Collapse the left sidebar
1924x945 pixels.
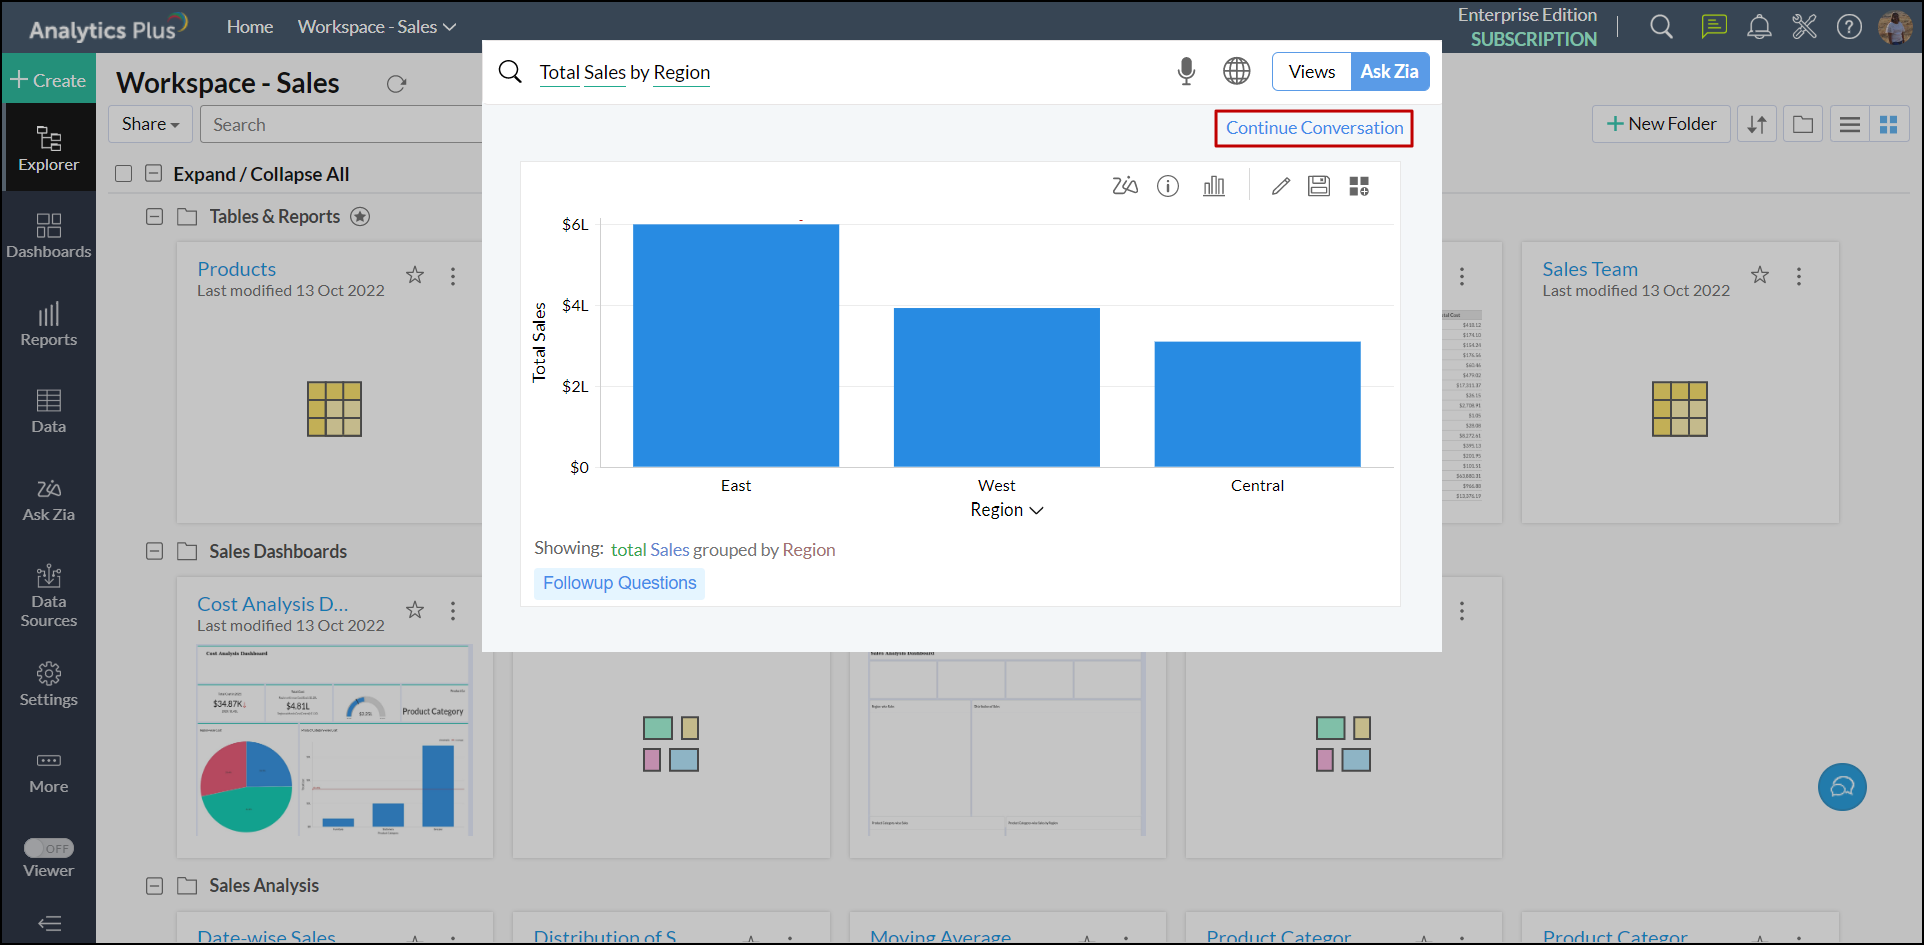49,923
